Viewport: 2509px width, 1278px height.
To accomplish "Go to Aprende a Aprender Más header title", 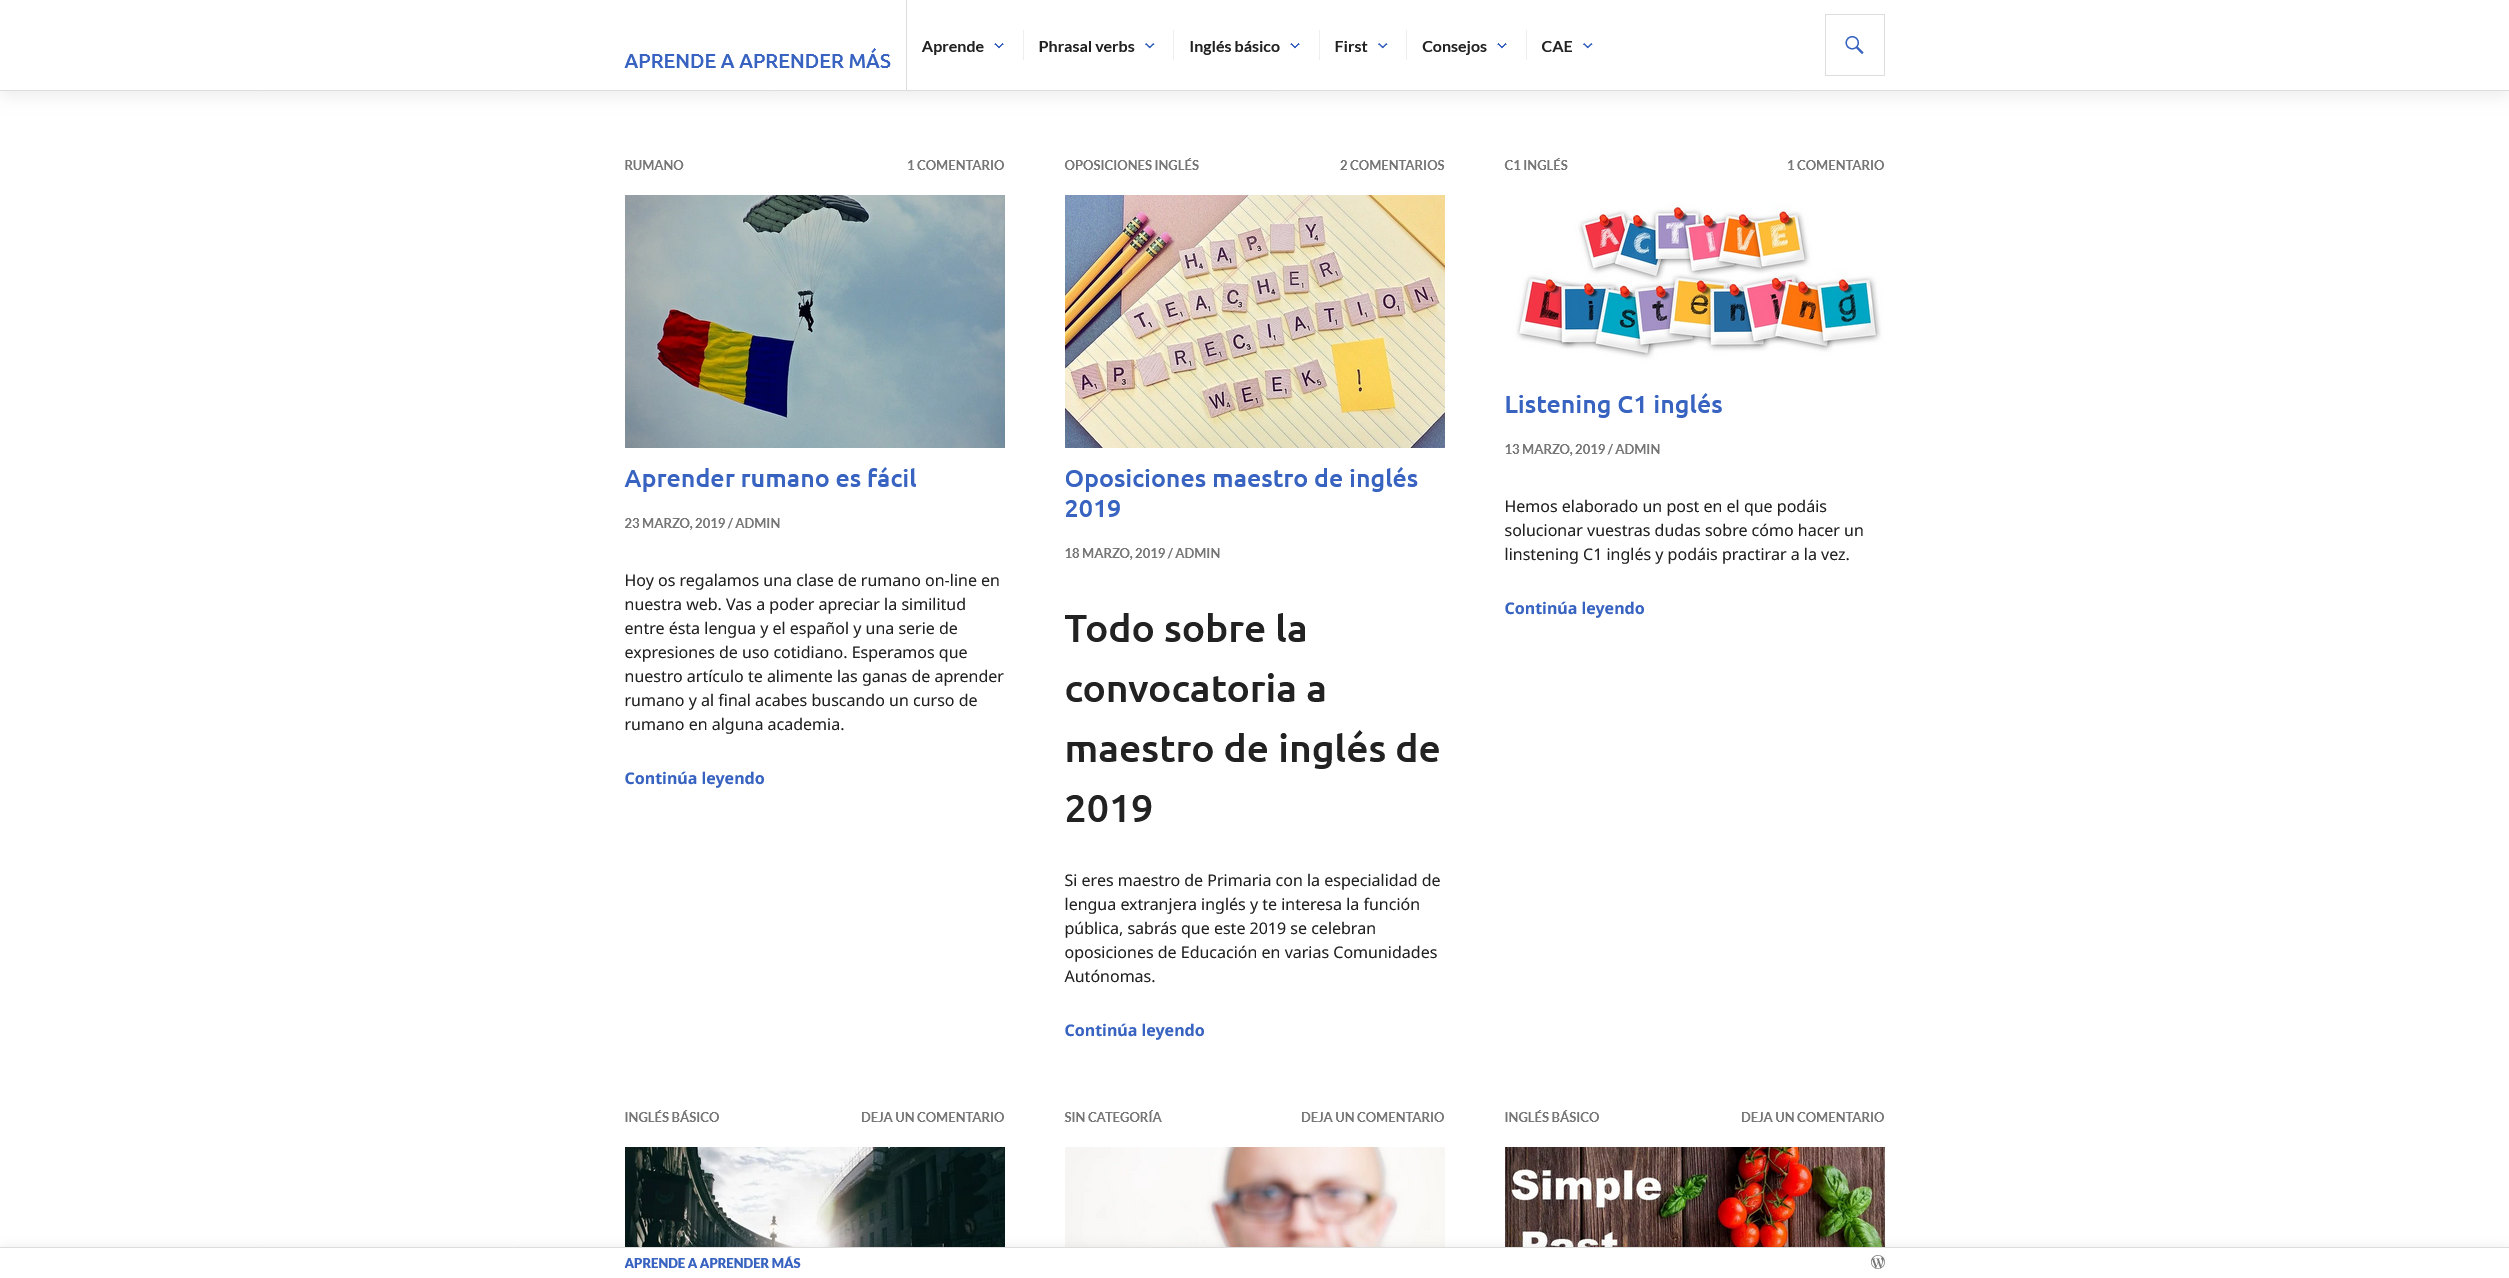I will pos(757,61).
